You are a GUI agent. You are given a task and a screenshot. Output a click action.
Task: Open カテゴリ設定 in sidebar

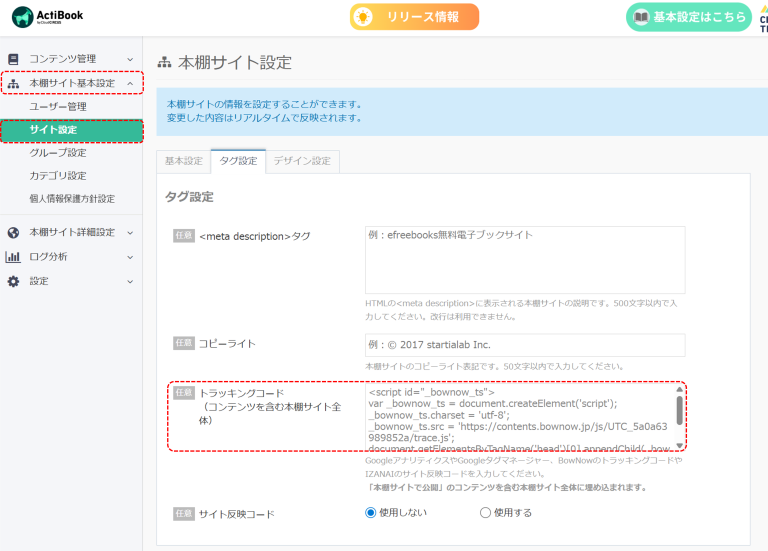point(58,176)
